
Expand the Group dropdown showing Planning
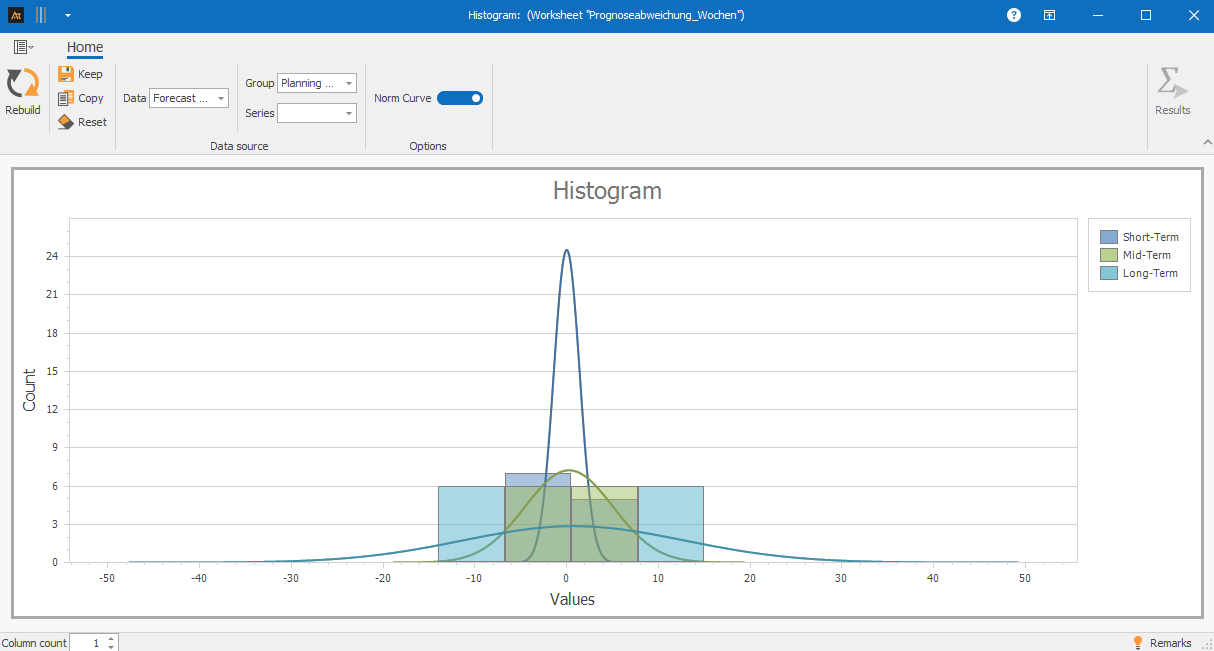(x=316, y=84)
